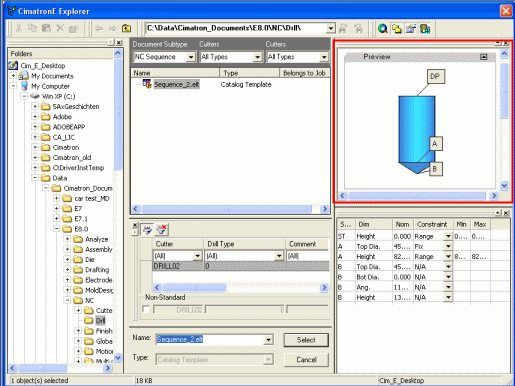This screenshot has width=515, height=386.
Task: Open the path address dropdown
Action: pos(330,28)
